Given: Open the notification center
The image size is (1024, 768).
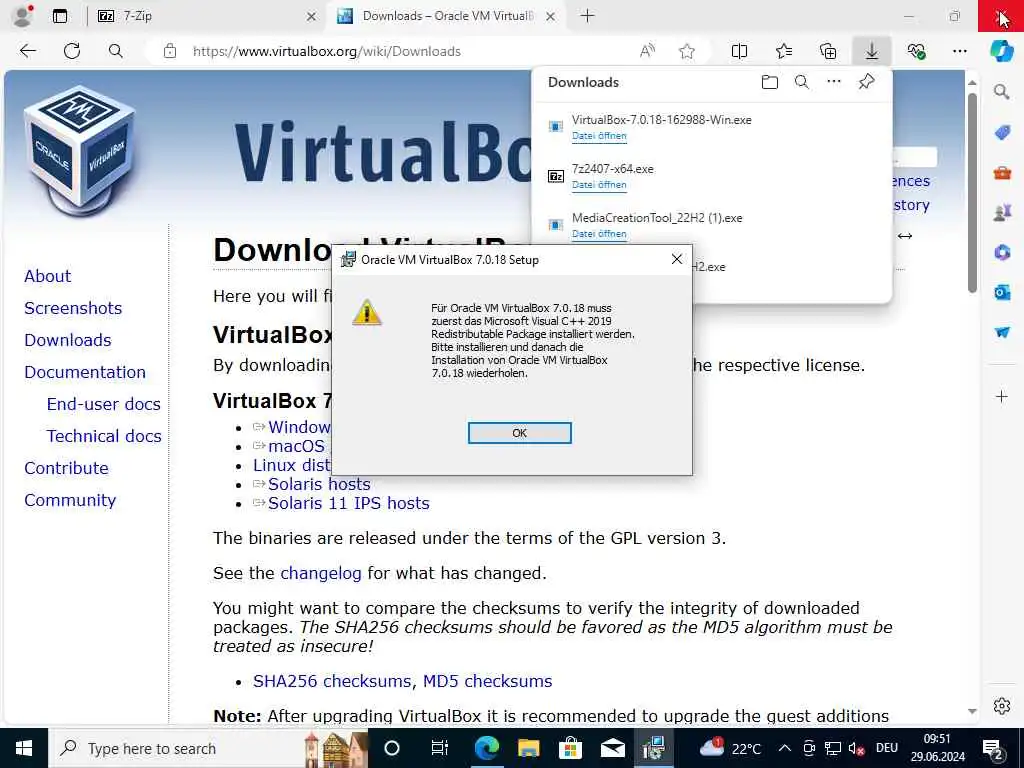Looking at the screenshot, I should pos(993,750).
